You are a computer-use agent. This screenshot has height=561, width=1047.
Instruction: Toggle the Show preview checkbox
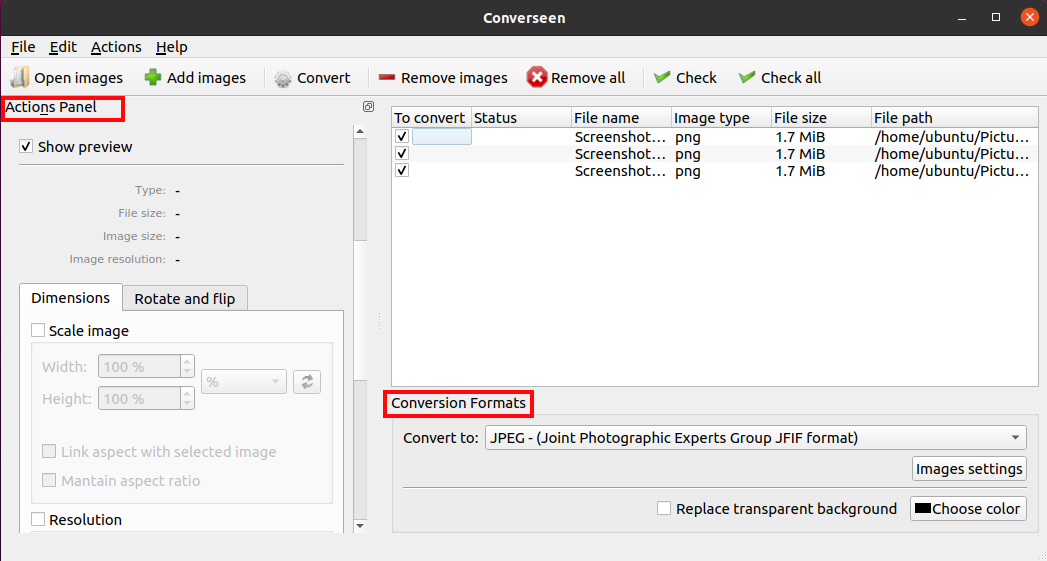[26, 146]
